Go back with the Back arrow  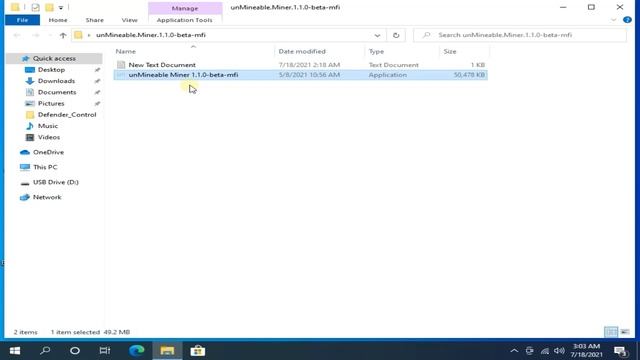point(17,36)
